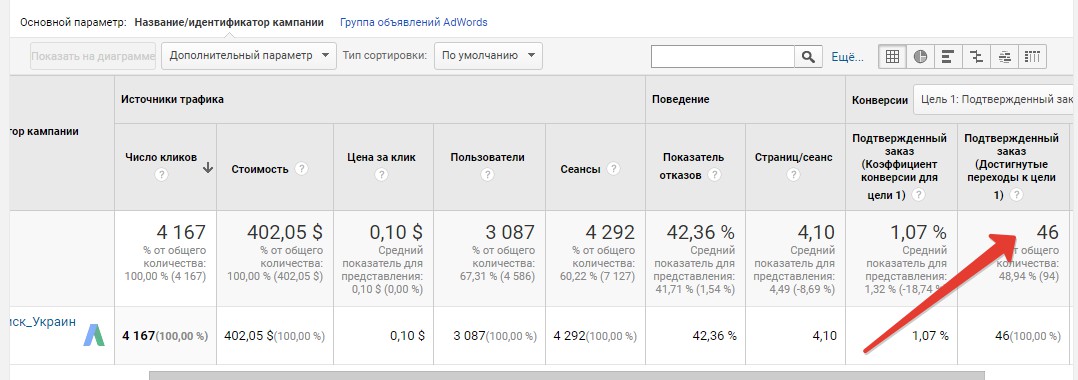The image size is (1078, 380).
Task: Switch to the data table view icon
Action: pos(892,57)
